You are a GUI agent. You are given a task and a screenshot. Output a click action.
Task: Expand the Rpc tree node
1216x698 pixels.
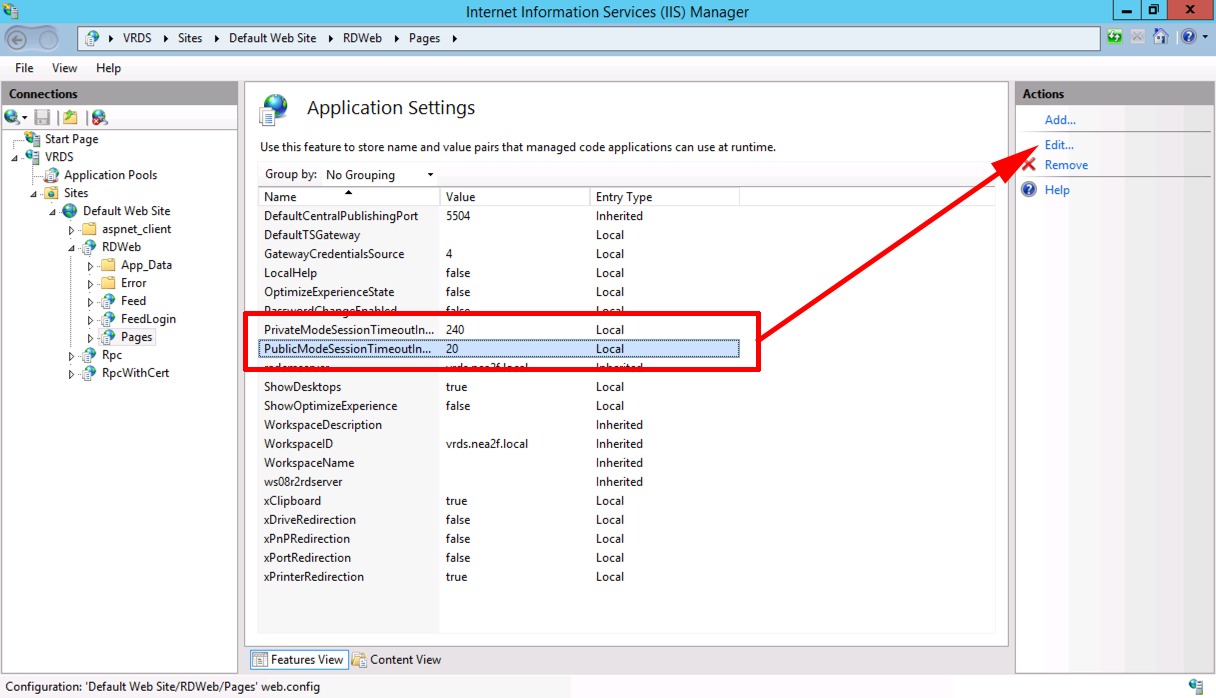(69, 354)
